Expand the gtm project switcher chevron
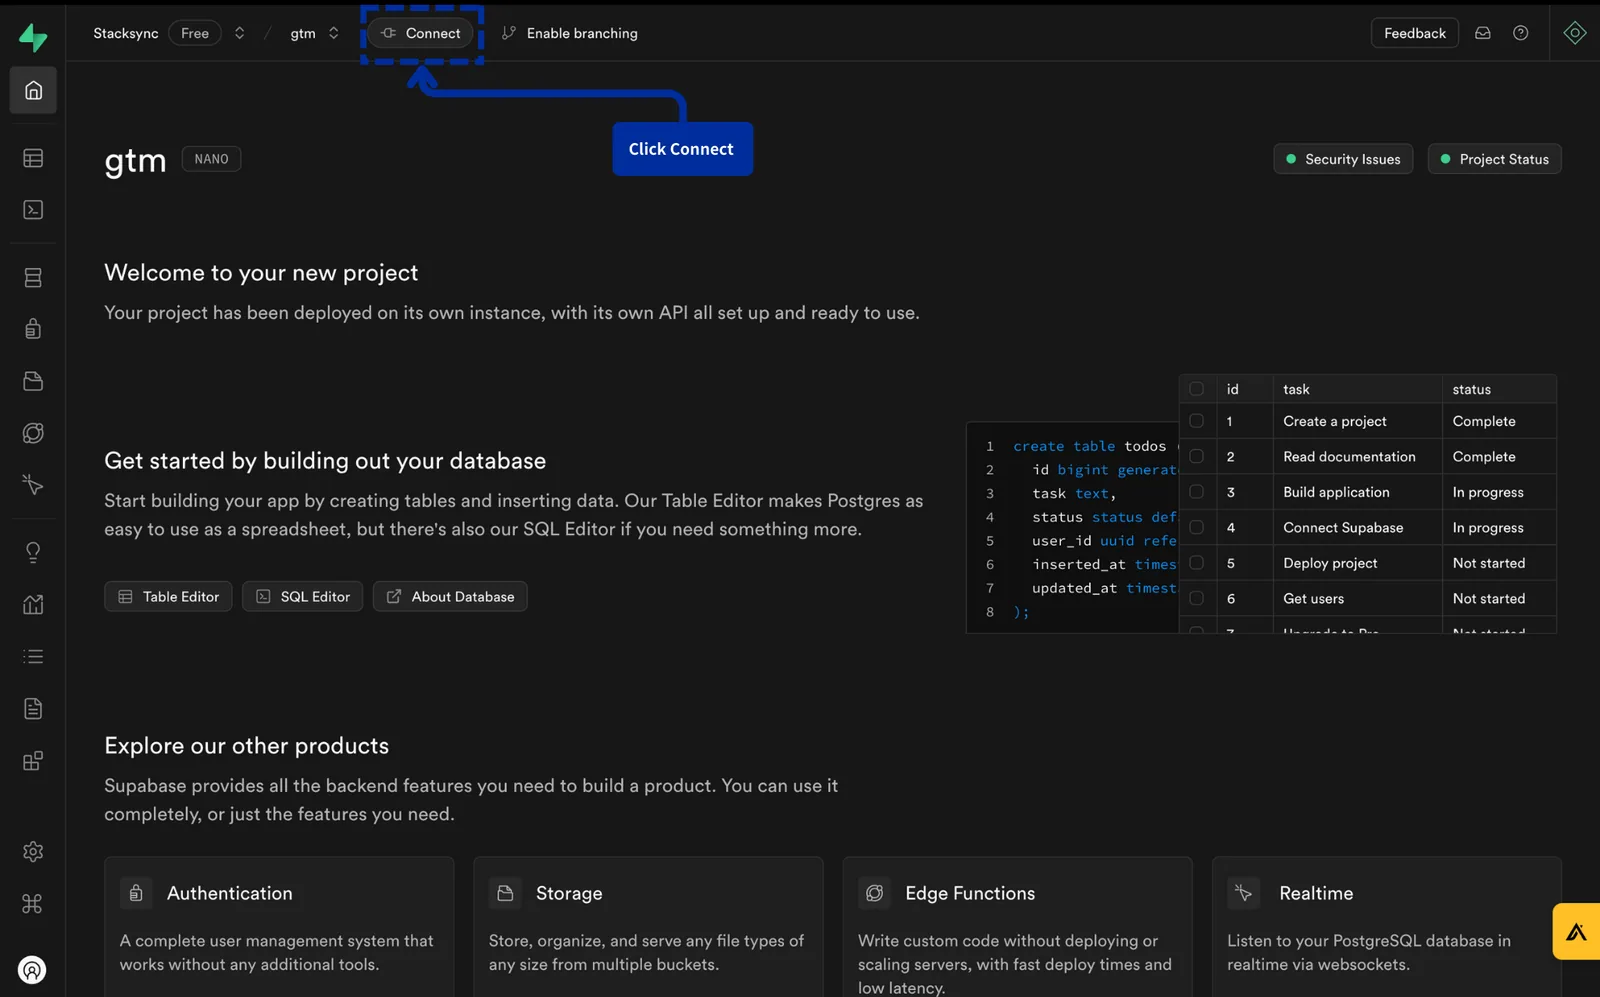 tap(333, 33)
